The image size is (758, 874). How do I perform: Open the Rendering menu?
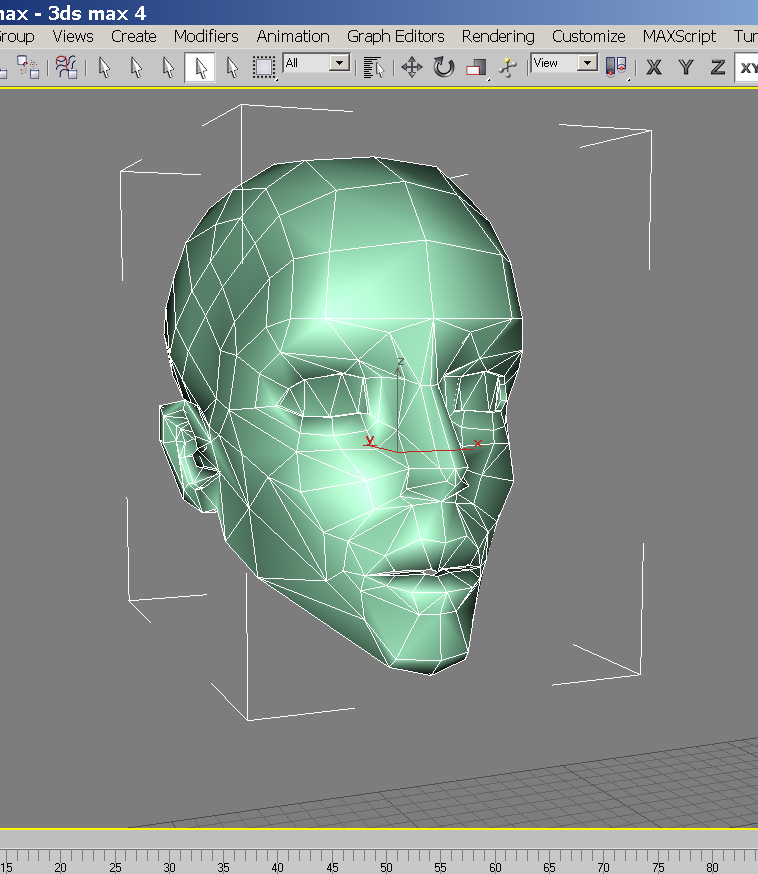click(498, 36)
